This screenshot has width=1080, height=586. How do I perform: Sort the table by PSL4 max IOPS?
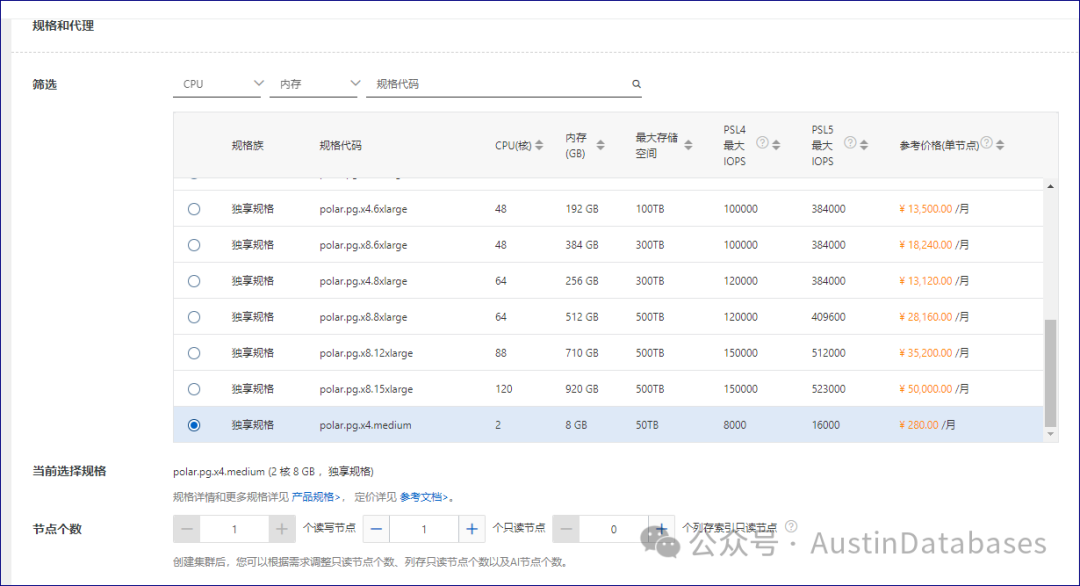tap(776, 145)
